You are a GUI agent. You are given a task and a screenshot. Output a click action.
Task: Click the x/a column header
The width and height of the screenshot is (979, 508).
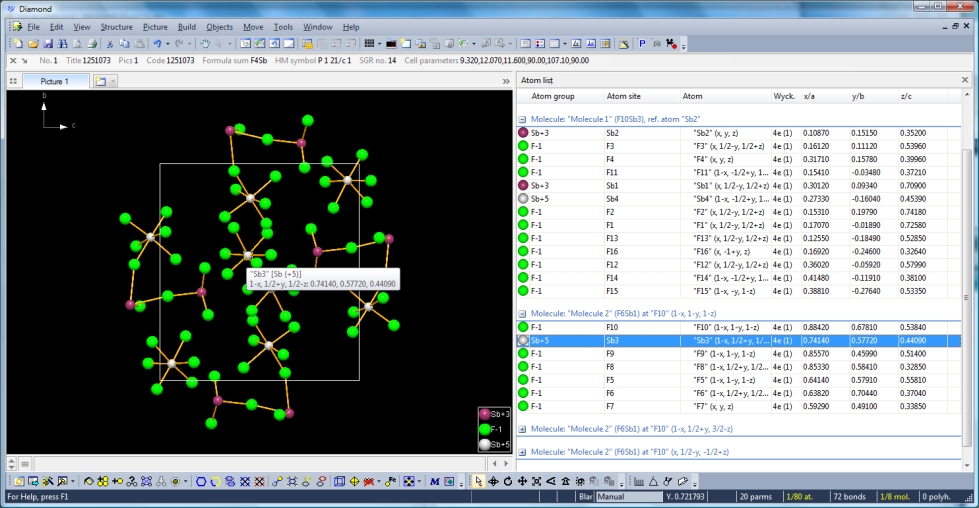click(811, 97)
